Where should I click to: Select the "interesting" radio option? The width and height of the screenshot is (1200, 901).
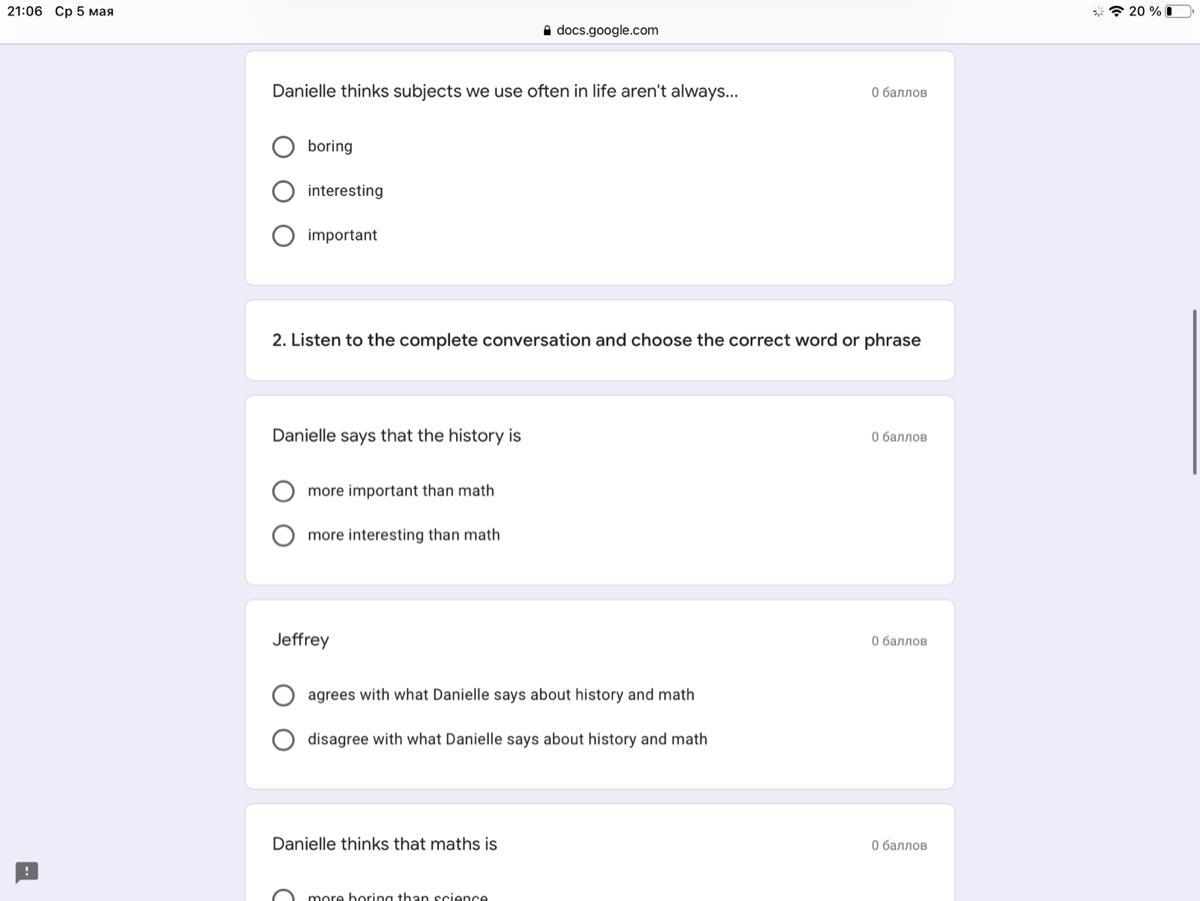283,191
